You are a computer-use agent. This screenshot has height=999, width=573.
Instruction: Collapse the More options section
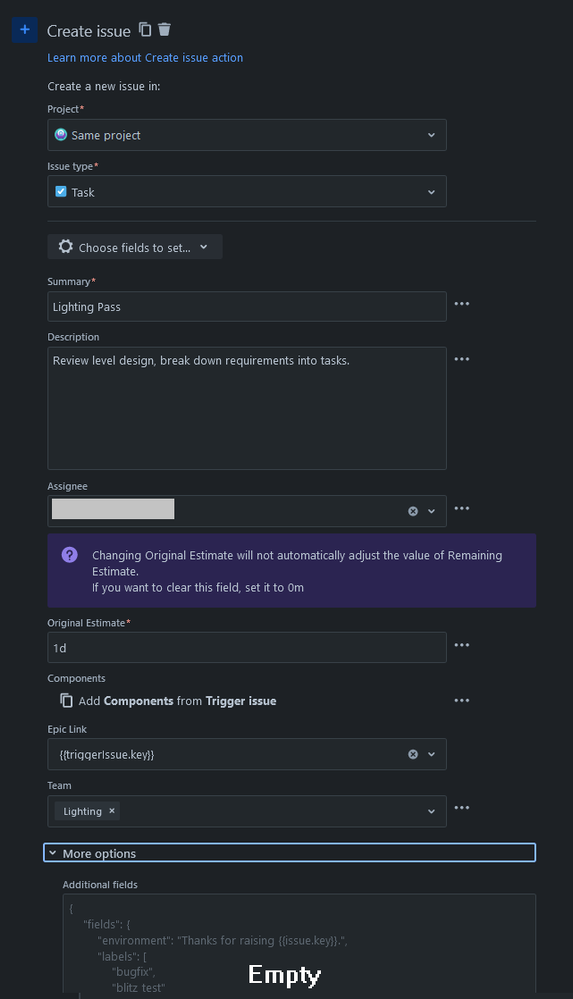pos(289,853)
